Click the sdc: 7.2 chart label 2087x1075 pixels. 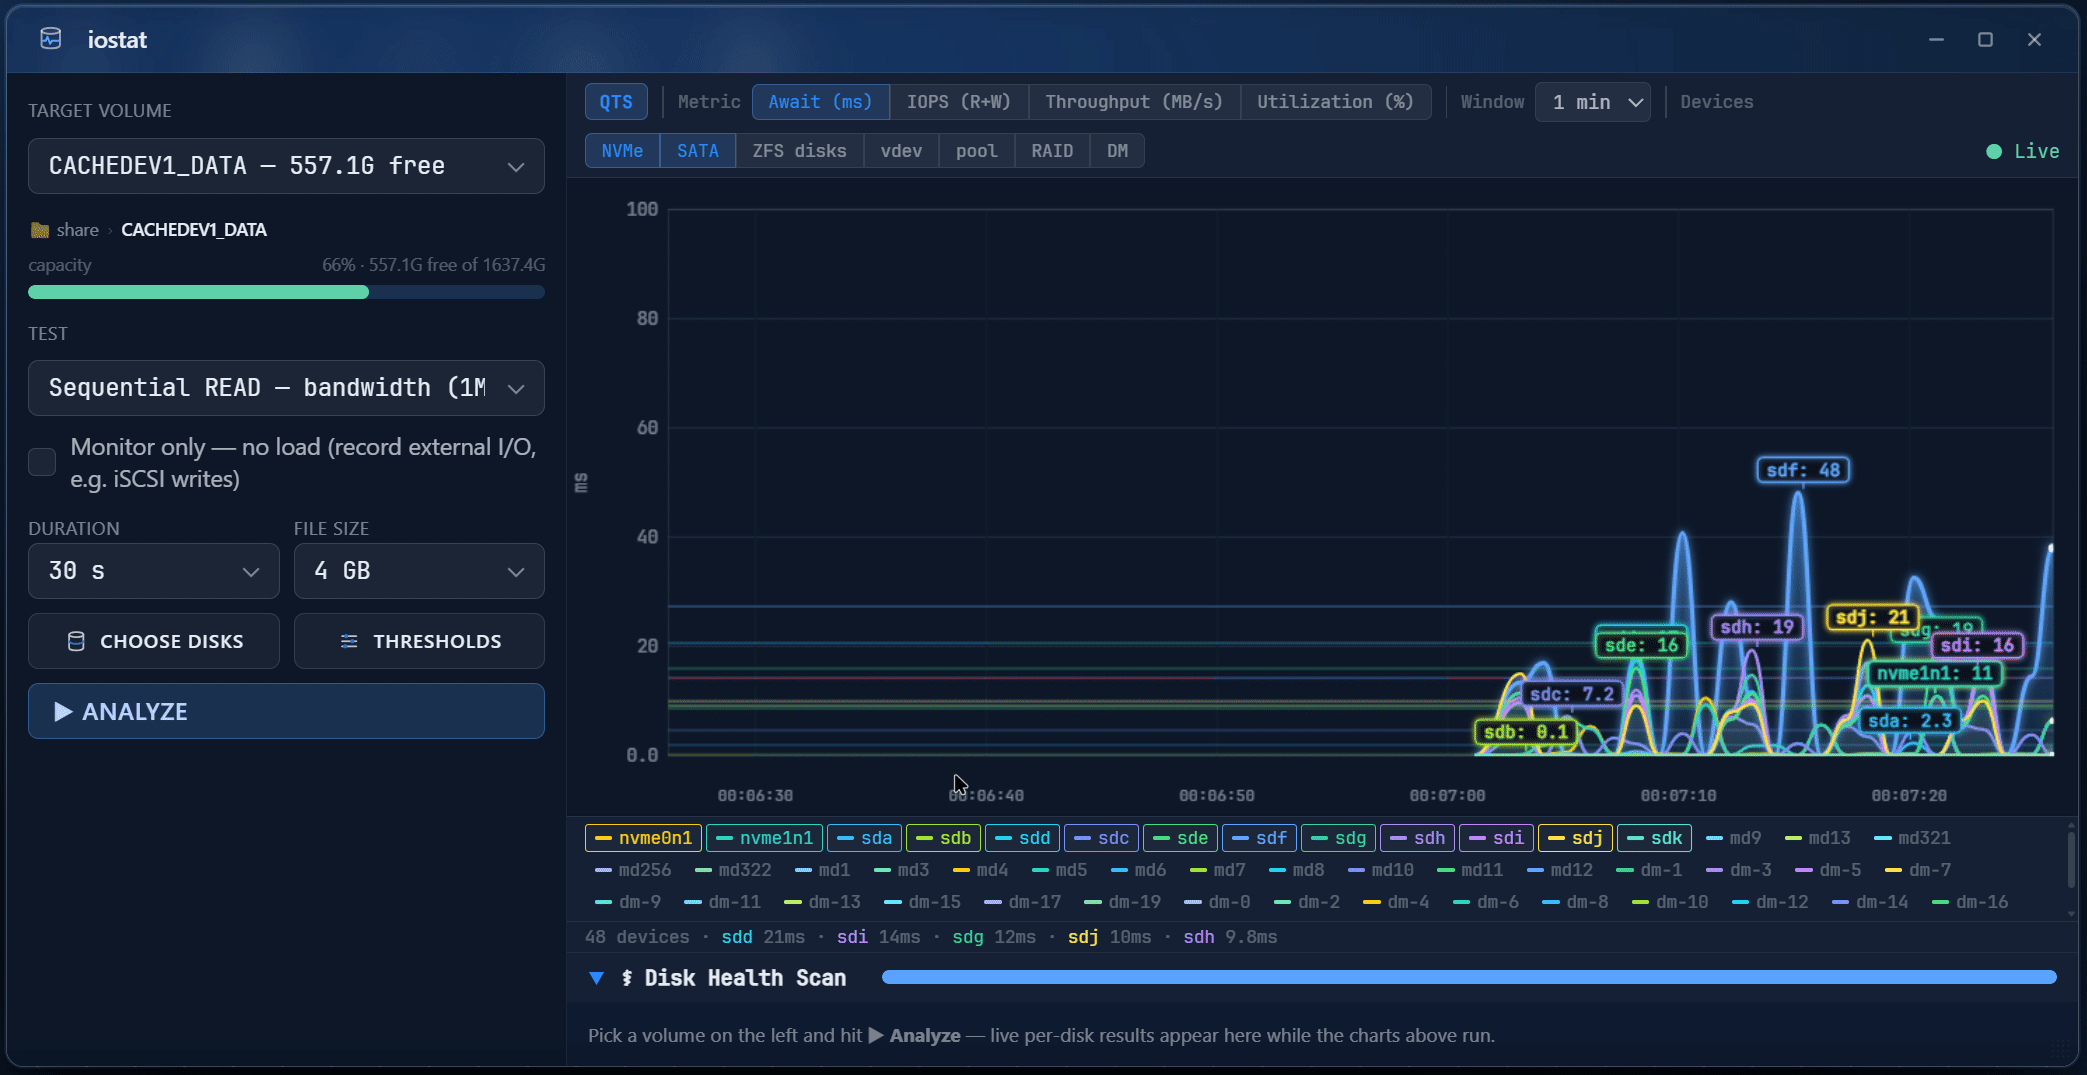1572,694
